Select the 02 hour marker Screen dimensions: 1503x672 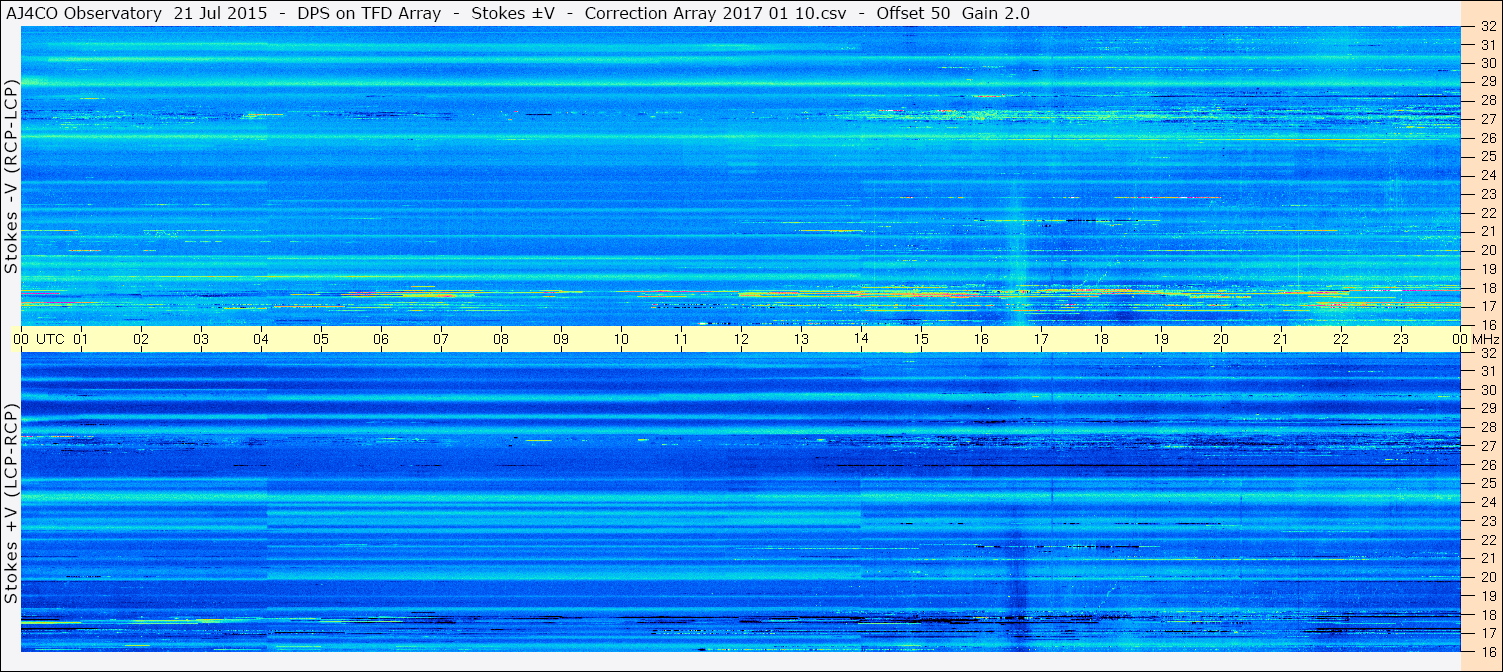tap(141, 339)
